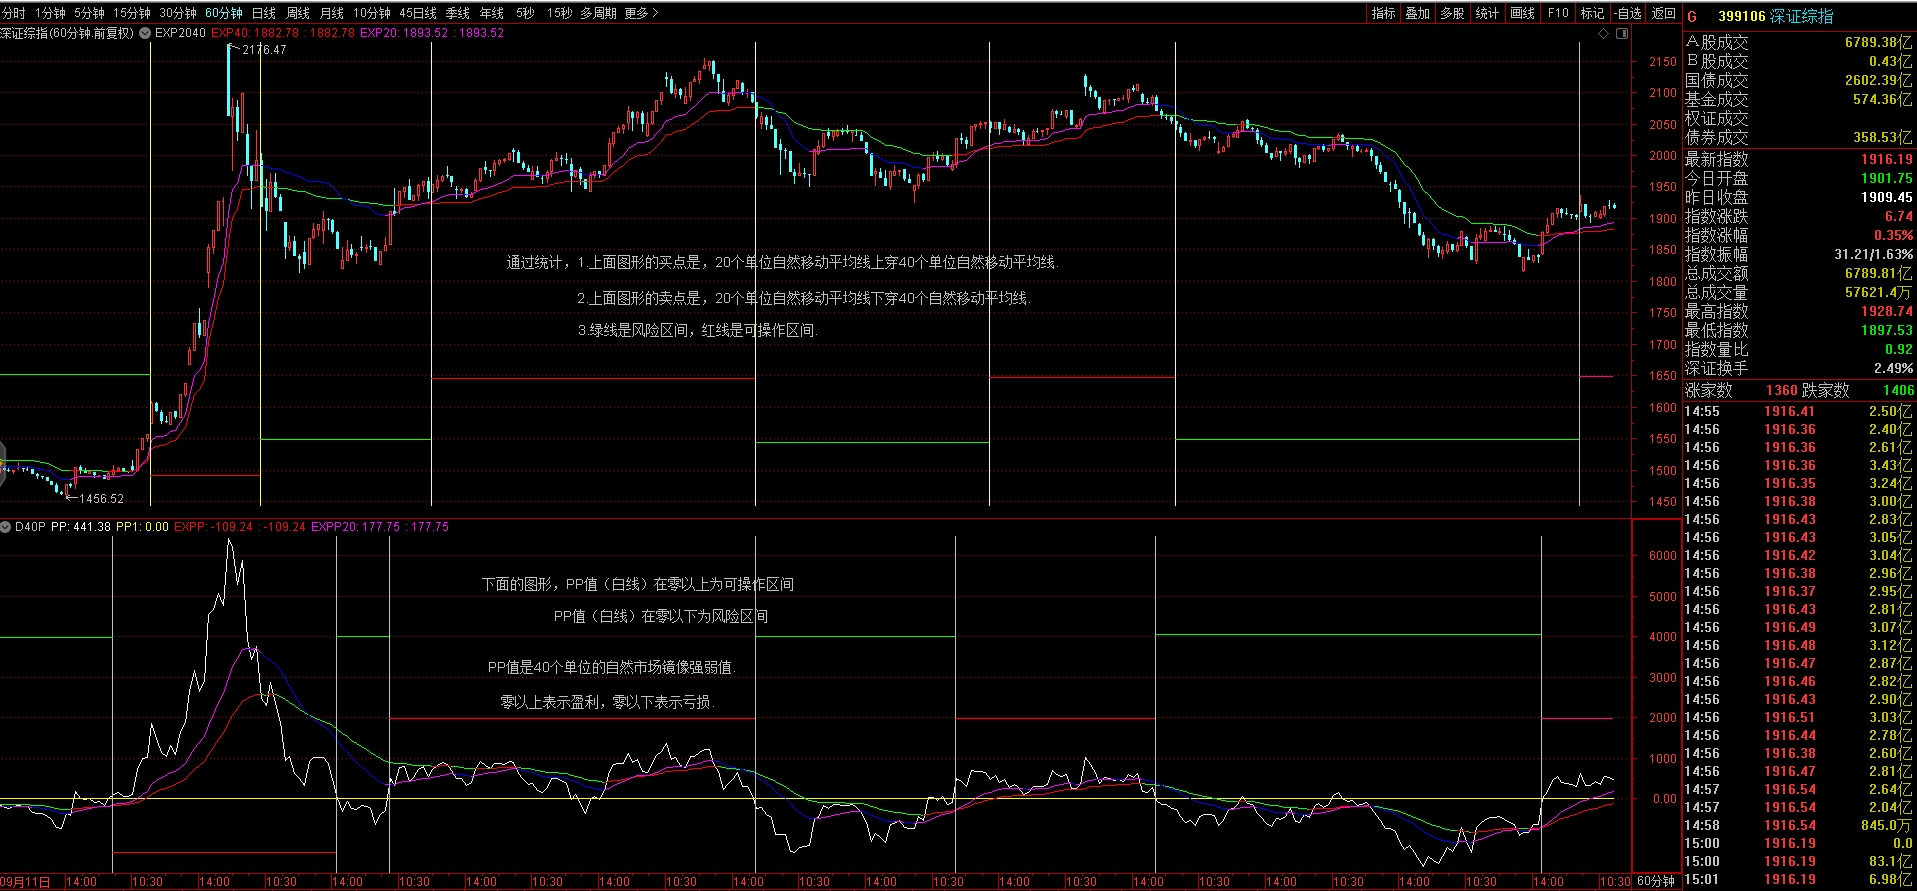Click the 涨家数 1360 count
Screen dimensions: 1917x891
(1781, 390)
